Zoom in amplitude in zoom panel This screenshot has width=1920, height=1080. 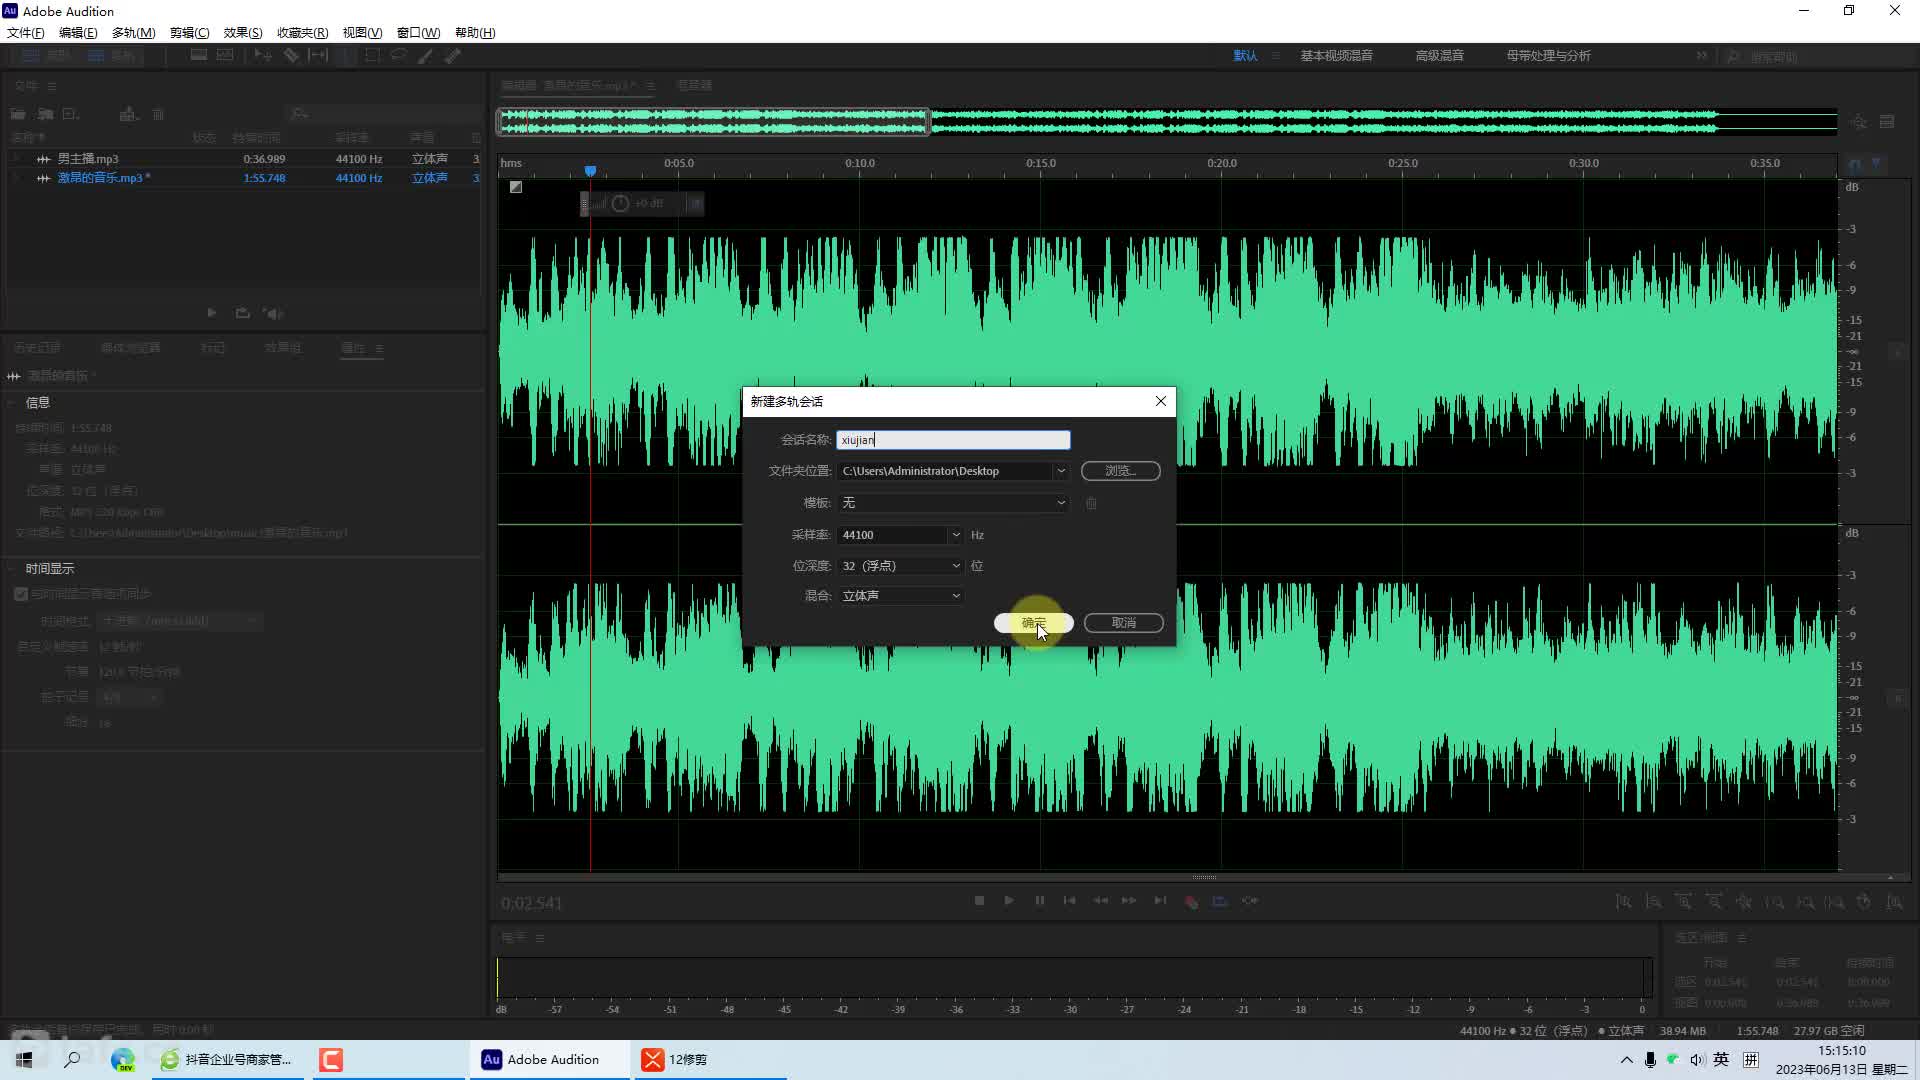pos(1624,902)
